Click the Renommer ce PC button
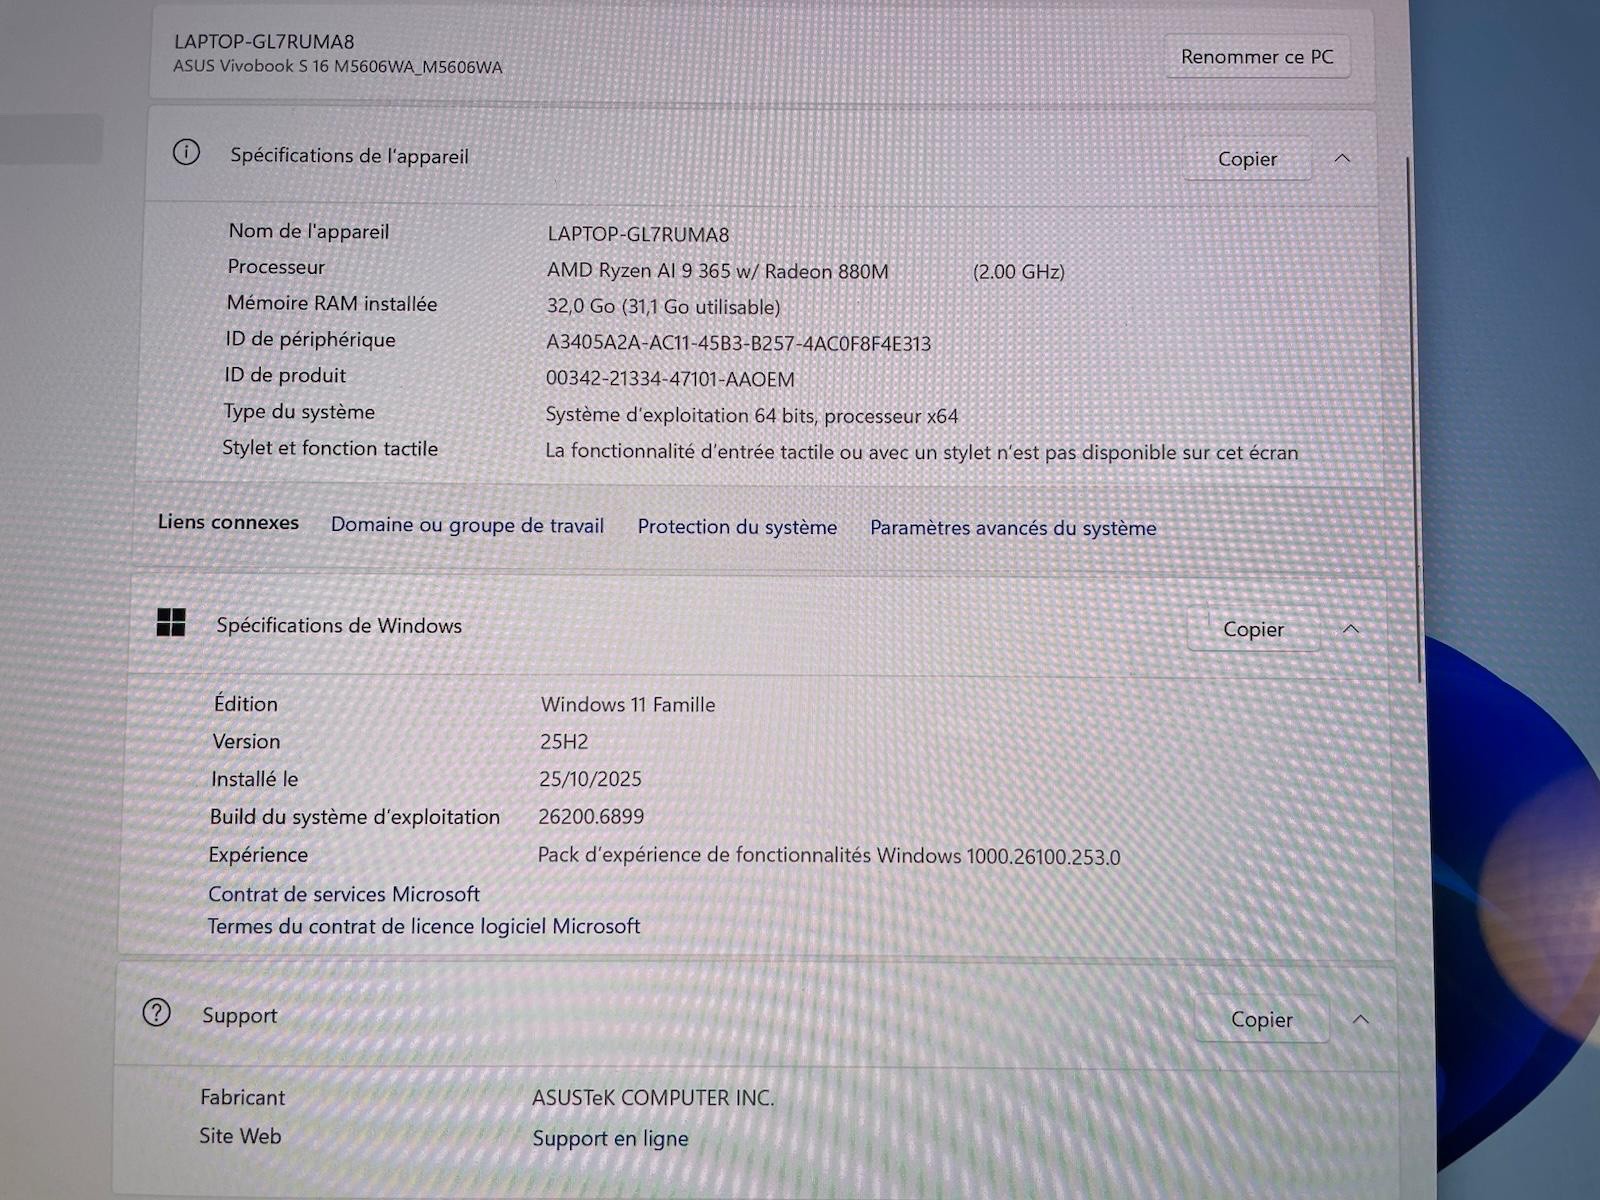The width and height of the screenshot is (1600, 1200). pos(1257,57)
